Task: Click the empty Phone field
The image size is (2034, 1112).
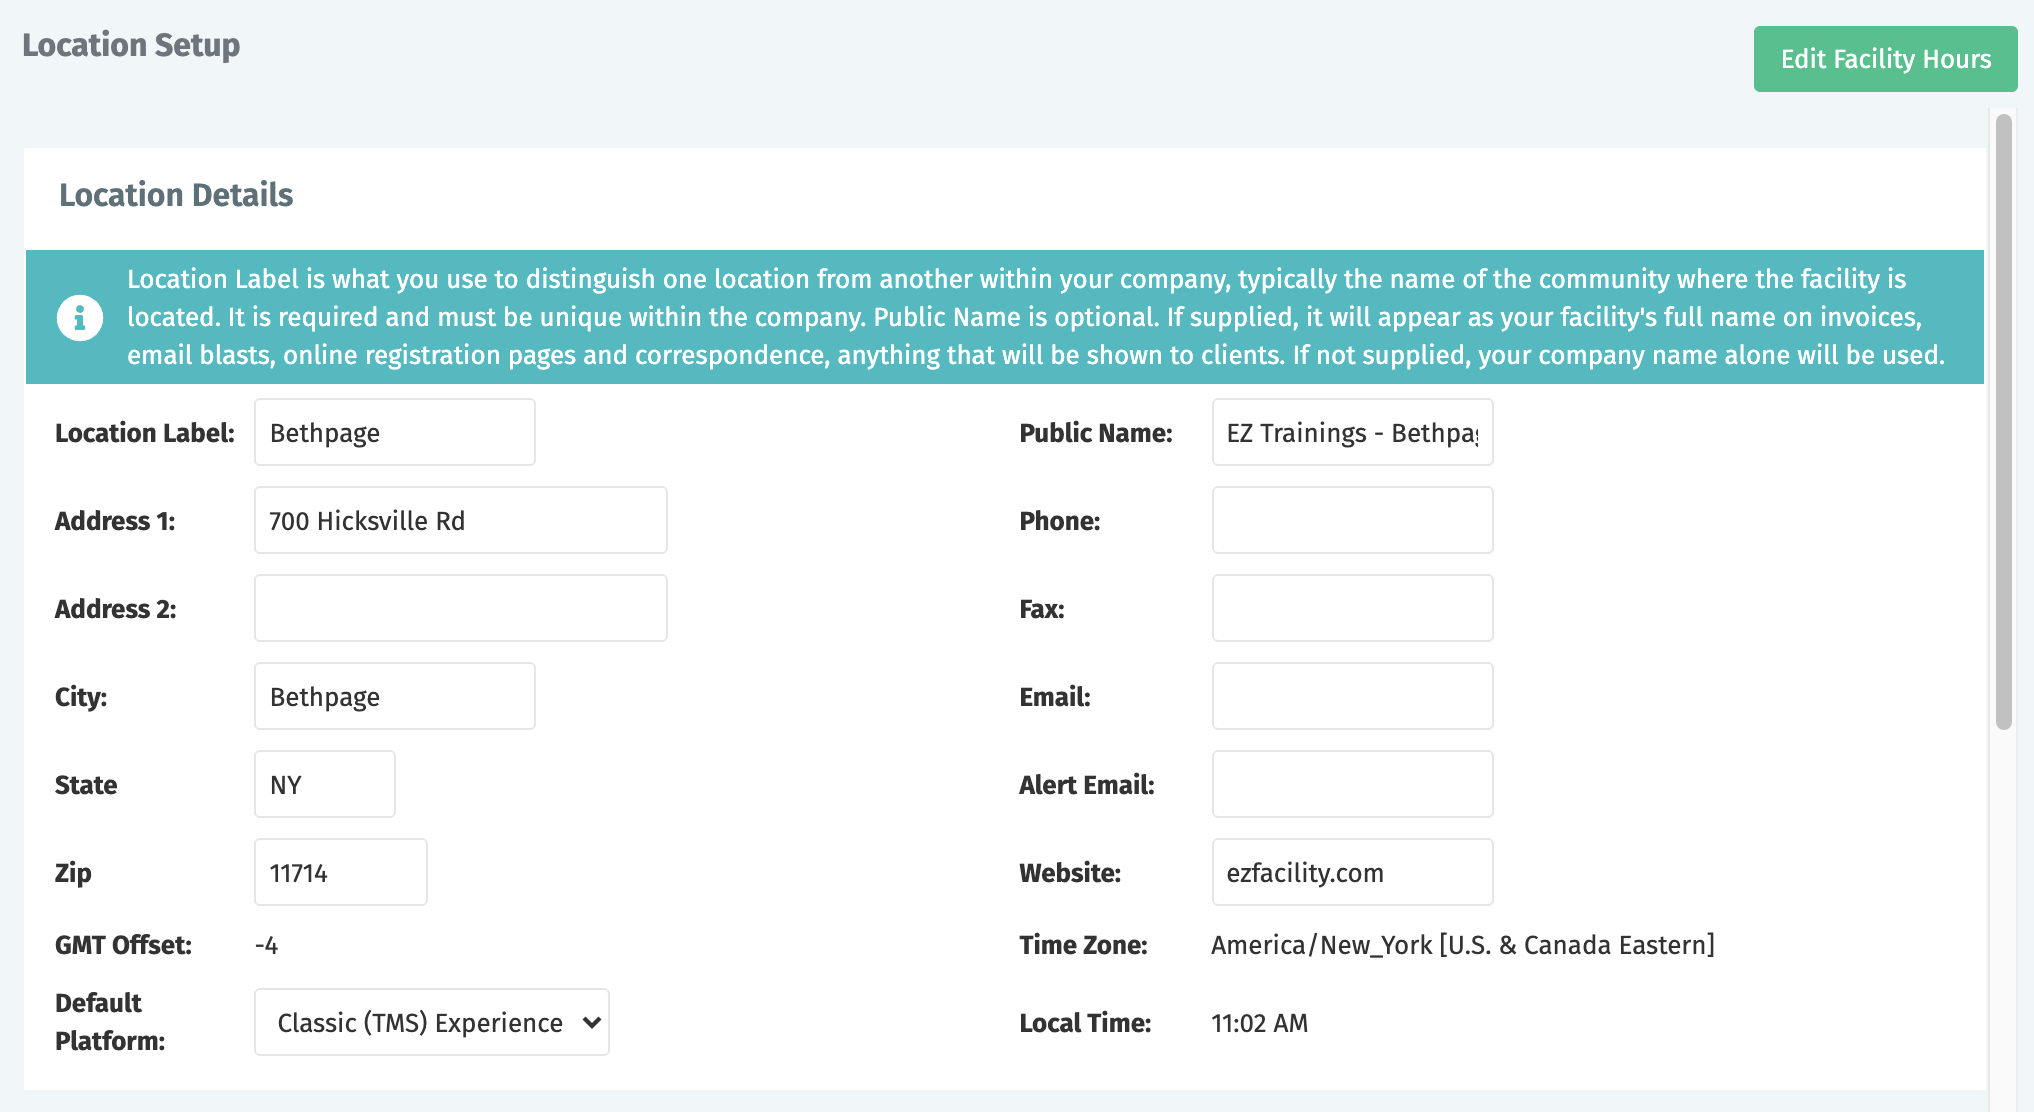Action: [x=1352, y=520]
